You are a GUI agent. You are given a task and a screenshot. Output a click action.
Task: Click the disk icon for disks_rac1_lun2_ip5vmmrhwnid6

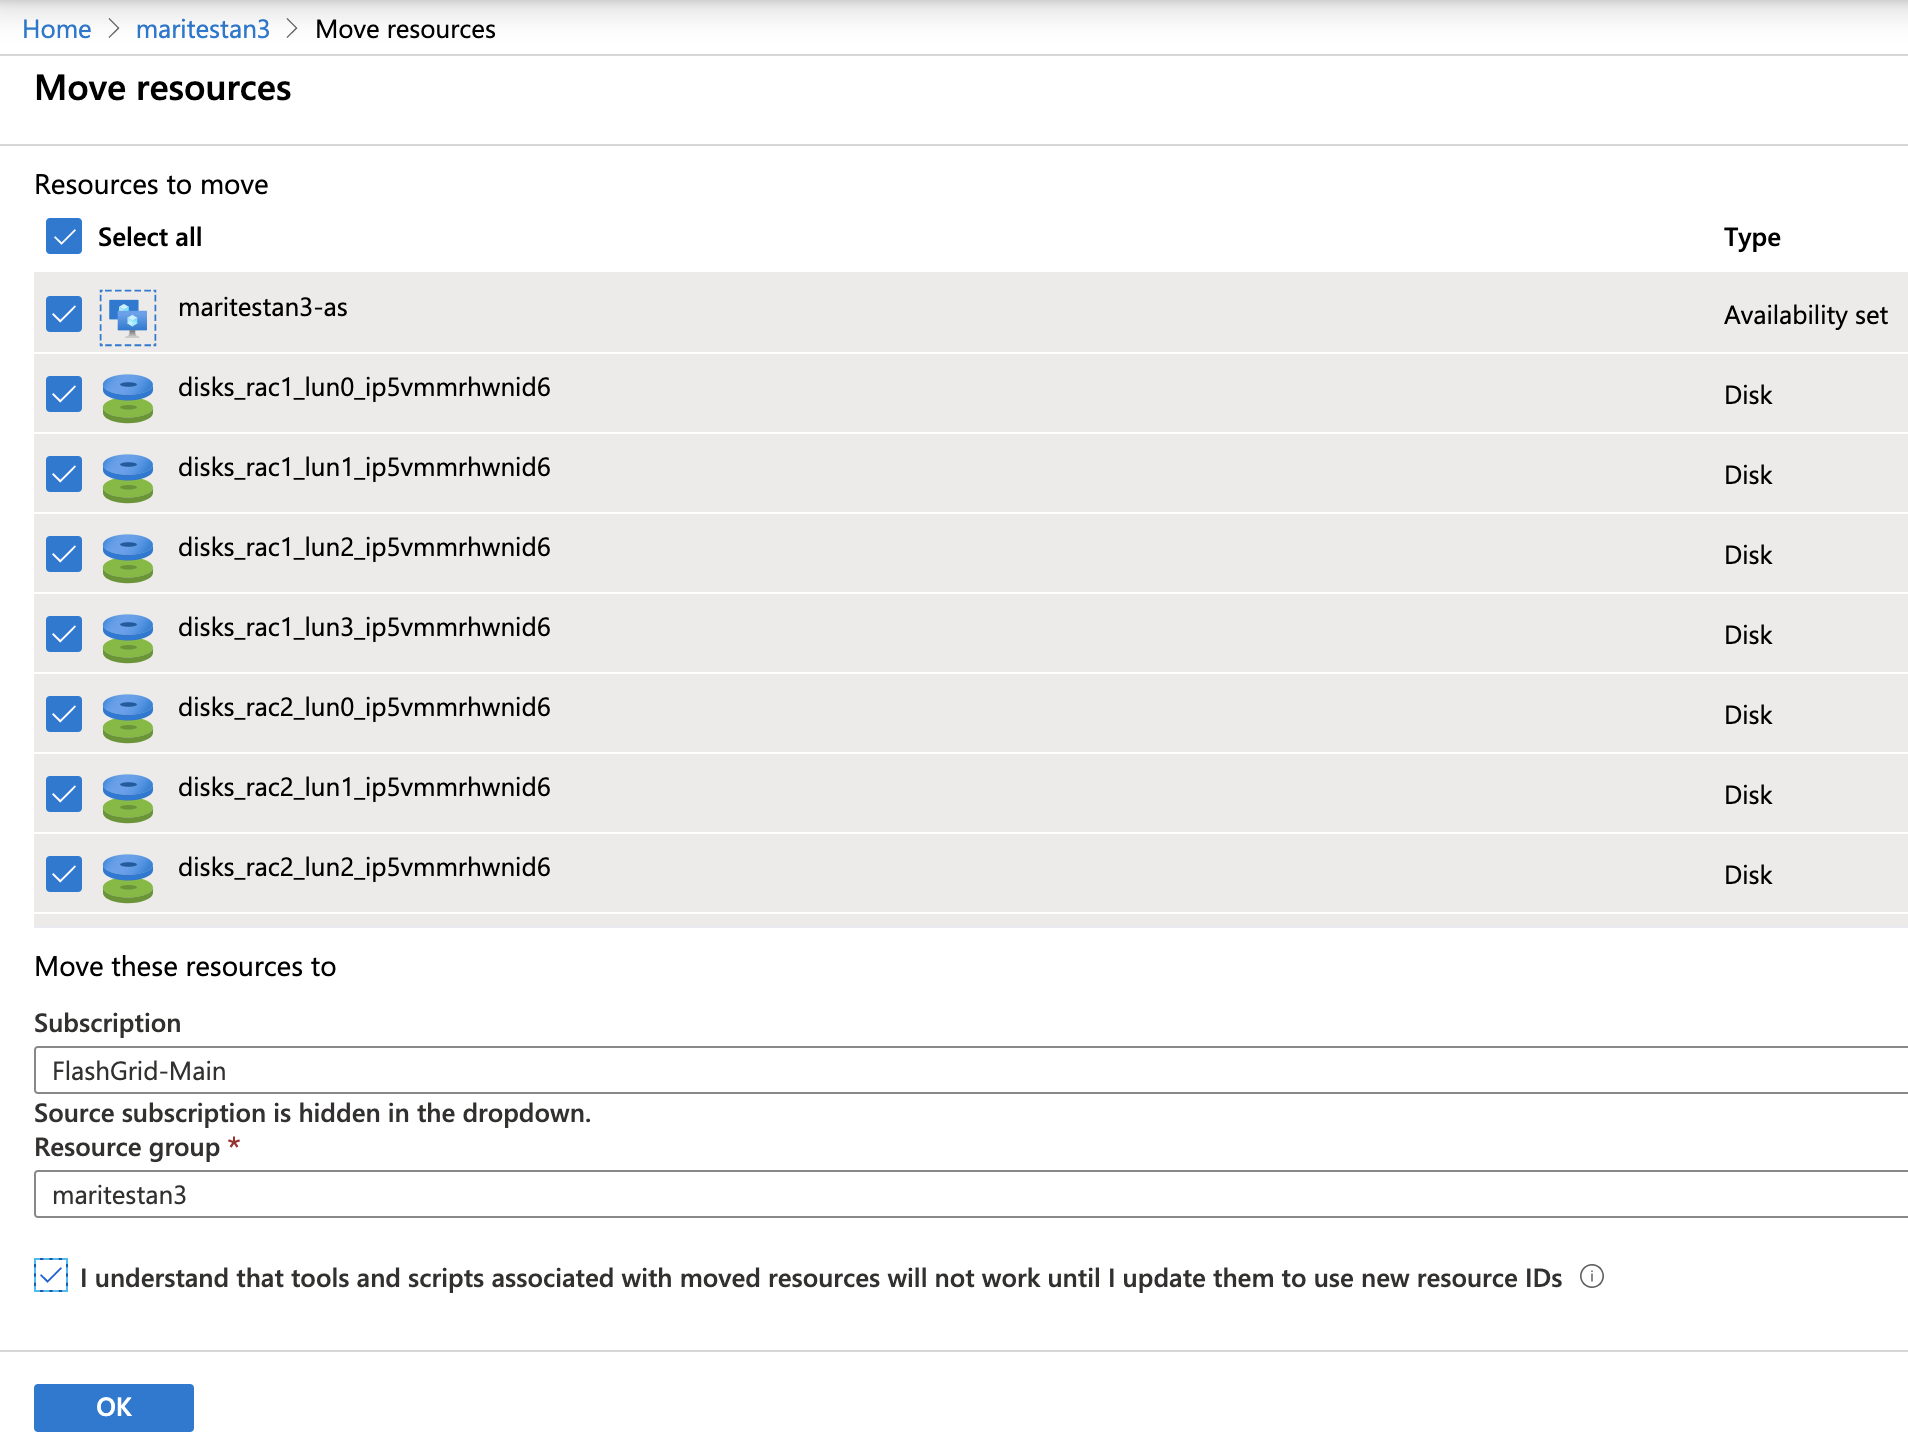pos(128,555)
